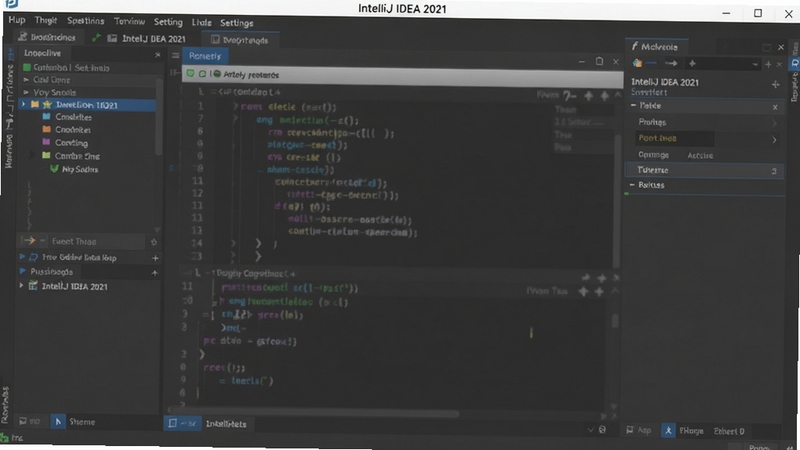Click the hamburger icon left of Ronetly tab
800x450 pixels.
coord(175,56)
